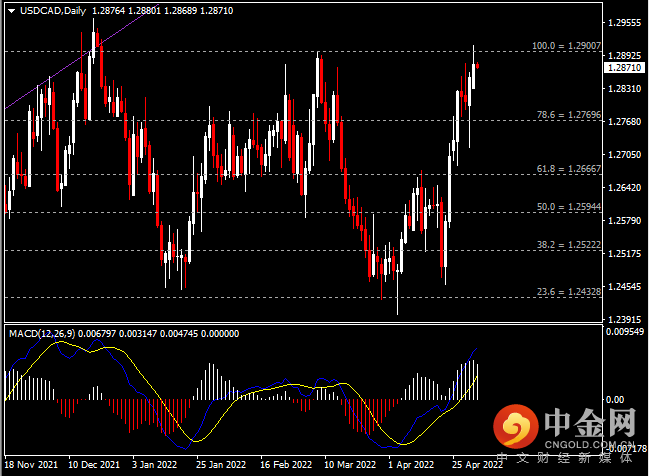Screen dimensions: 650x476
Task: Select the 38.2 = 1.25222 Fibonacci level
Action: coord(569,245)
